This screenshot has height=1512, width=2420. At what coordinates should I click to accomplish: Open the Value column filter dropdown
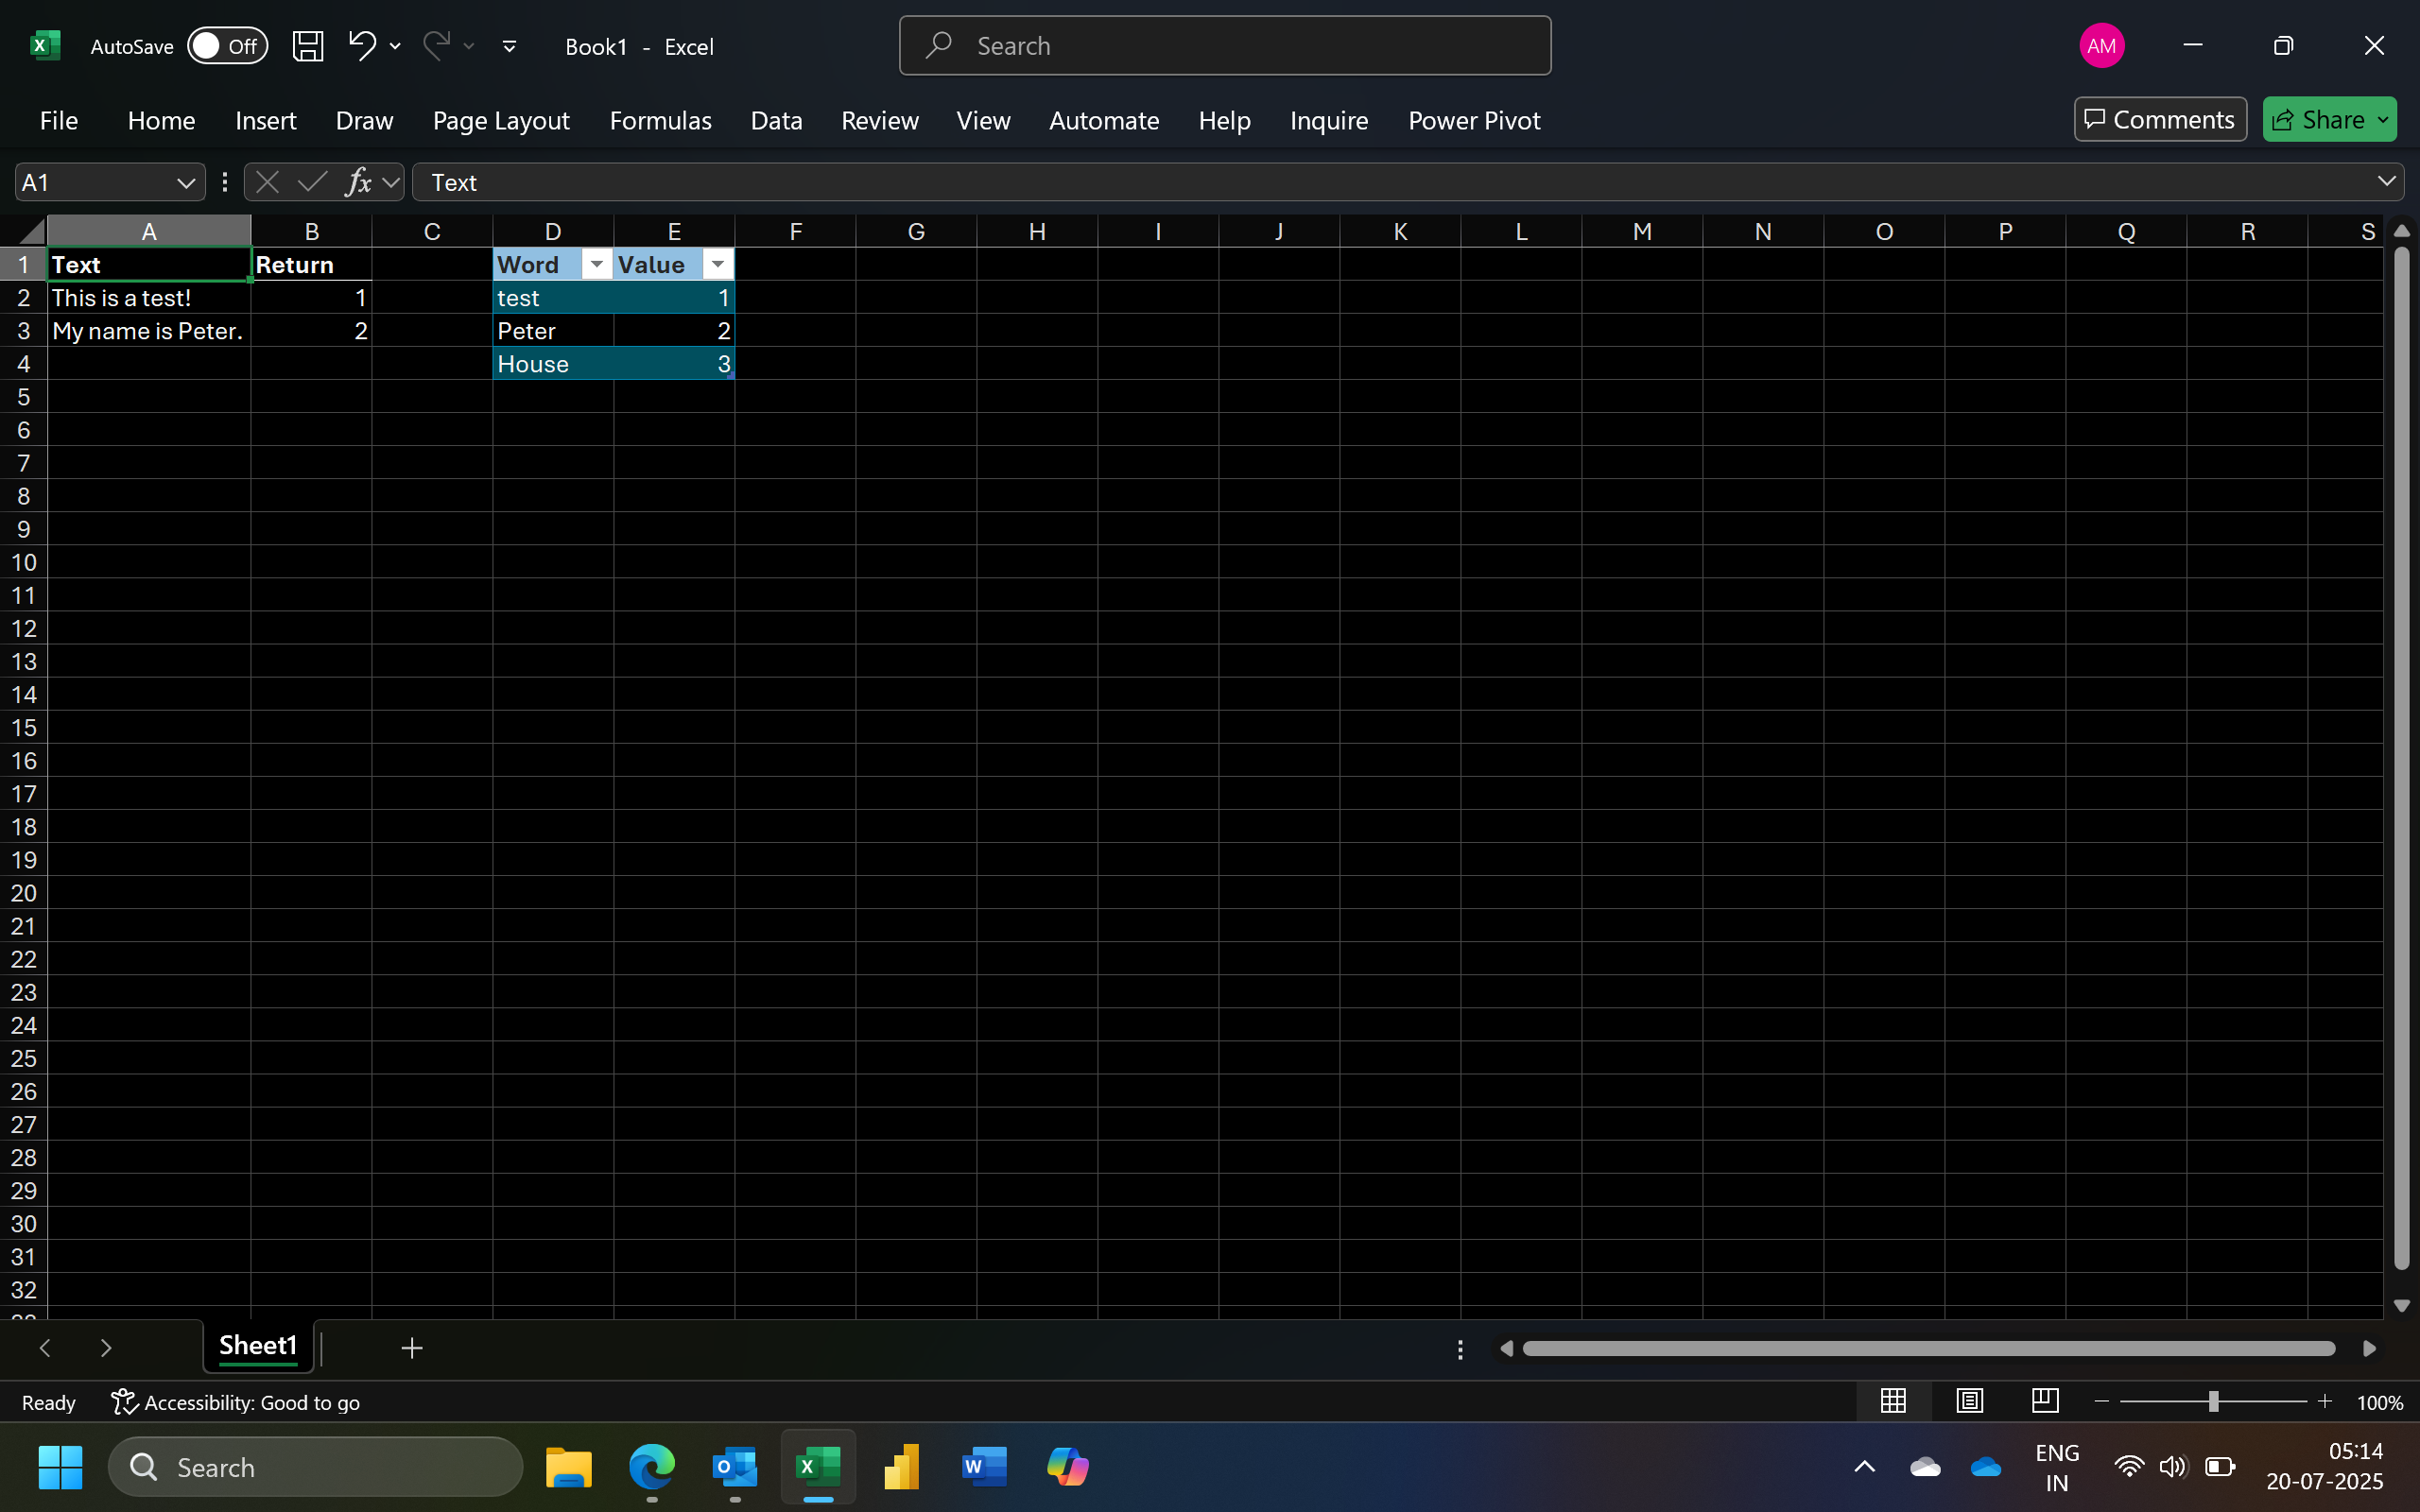pyautogui.click(x=717, y=265)
